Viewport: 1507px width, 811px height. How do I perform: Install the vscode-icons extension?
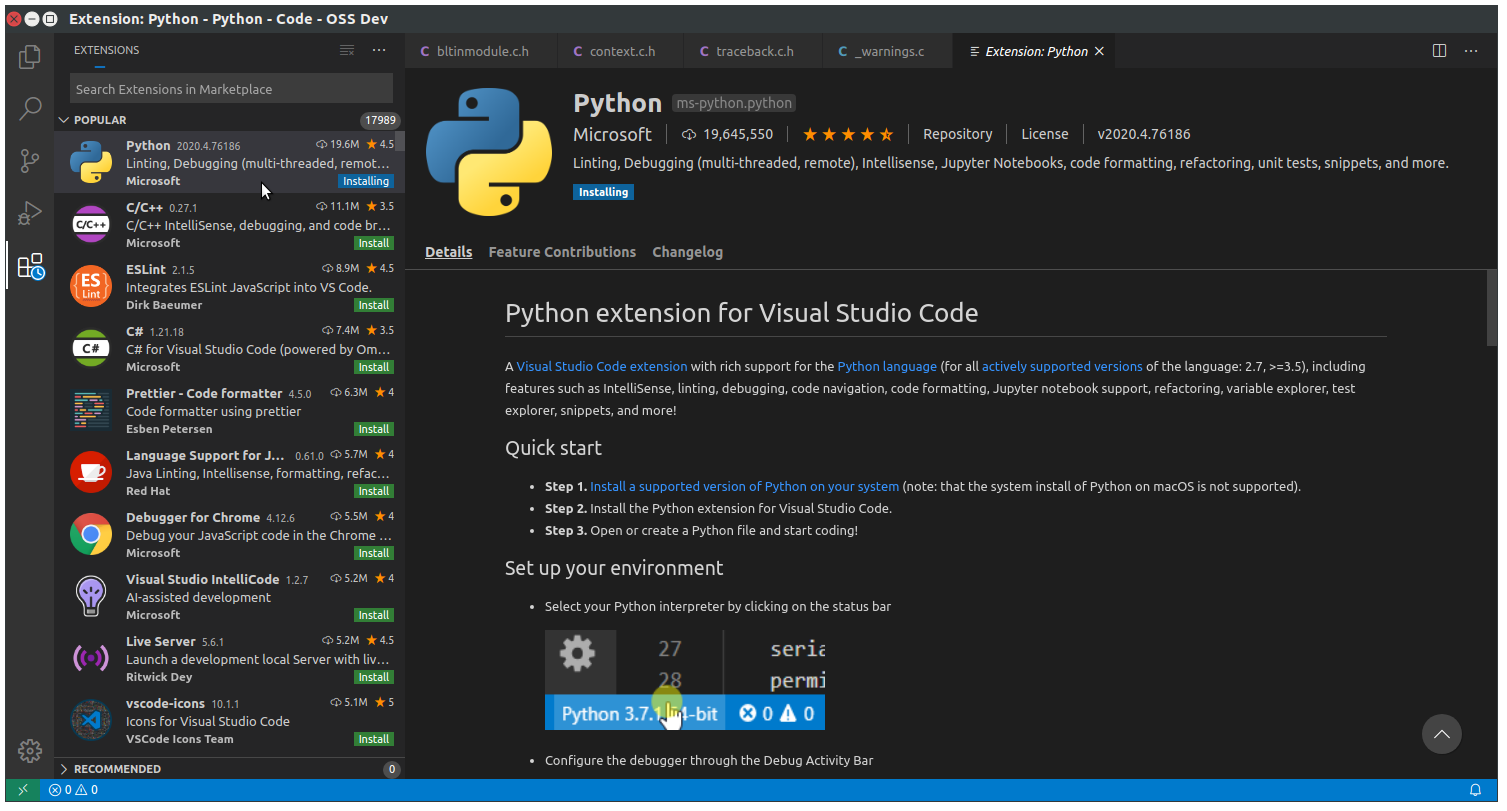click(x=374, y=739)
